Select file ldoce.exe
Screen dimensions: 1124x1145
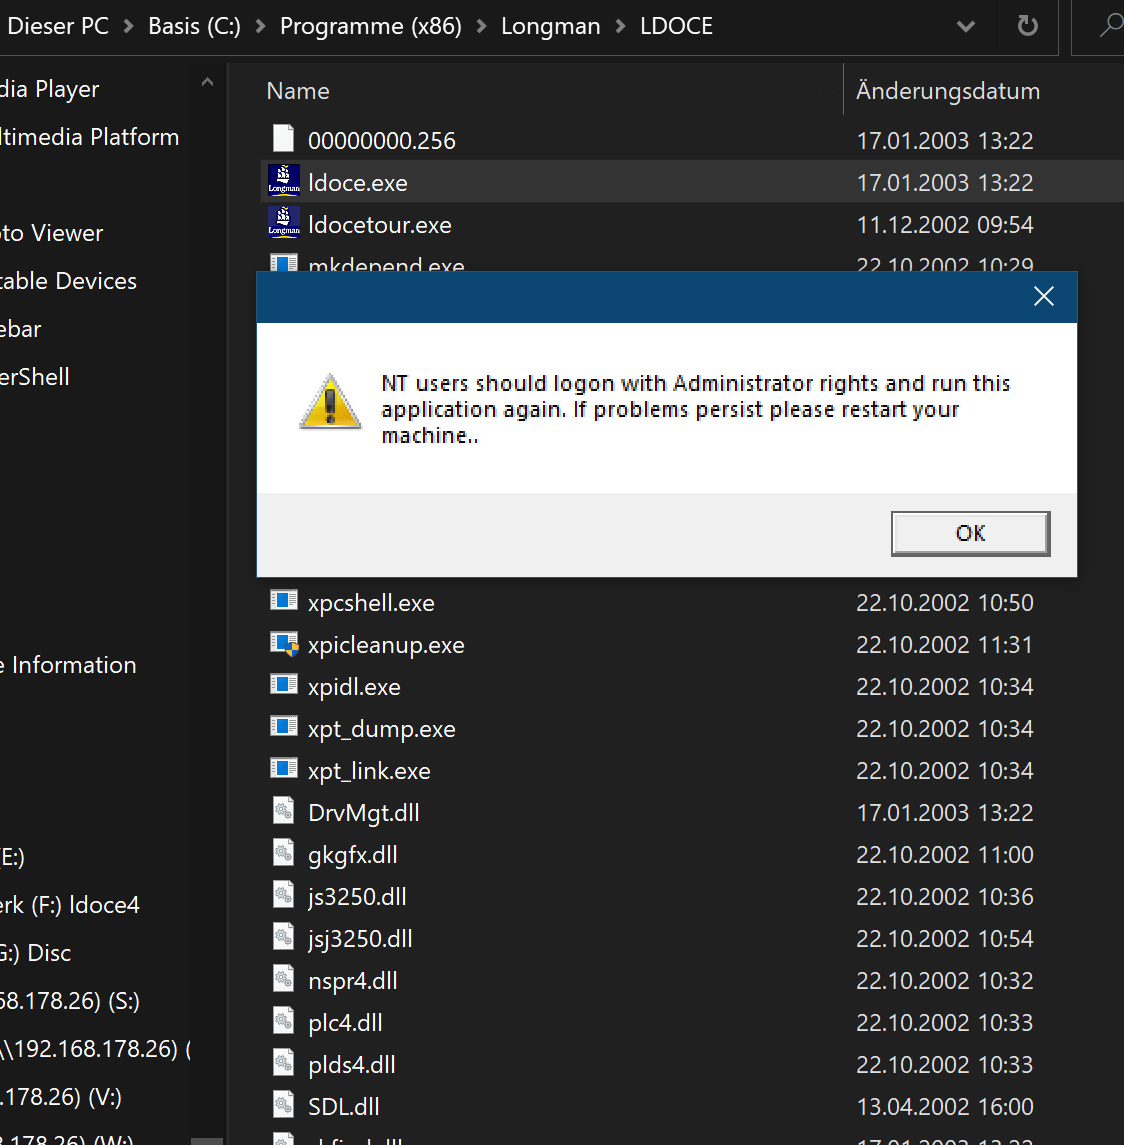[x=358, y=183]
